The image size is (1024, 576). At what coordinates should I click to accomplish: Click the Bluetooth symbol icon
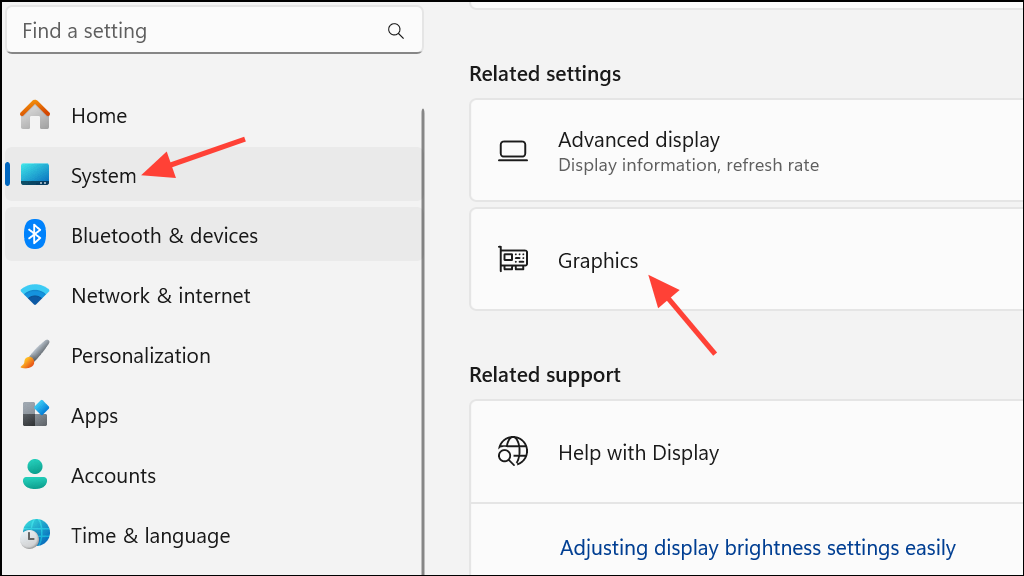[35, 234]
